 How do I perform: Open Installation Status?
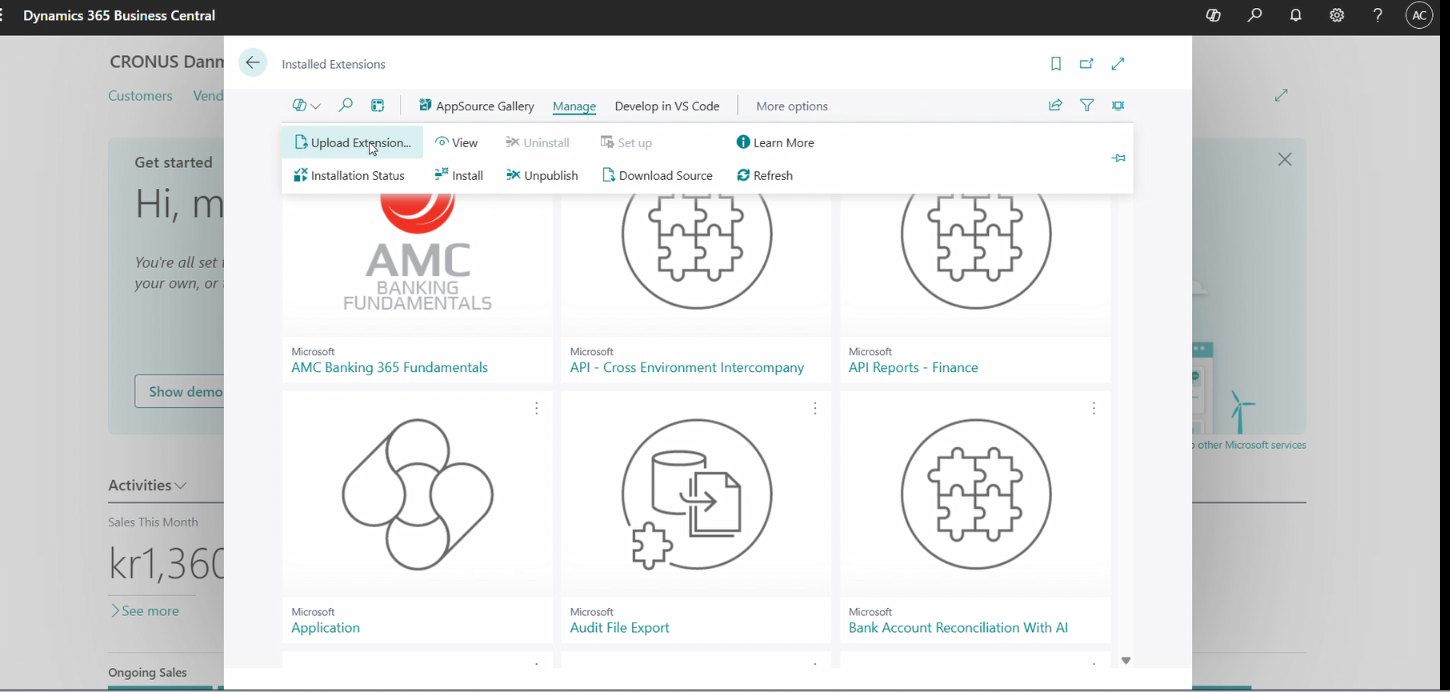(x=349, y=176)
